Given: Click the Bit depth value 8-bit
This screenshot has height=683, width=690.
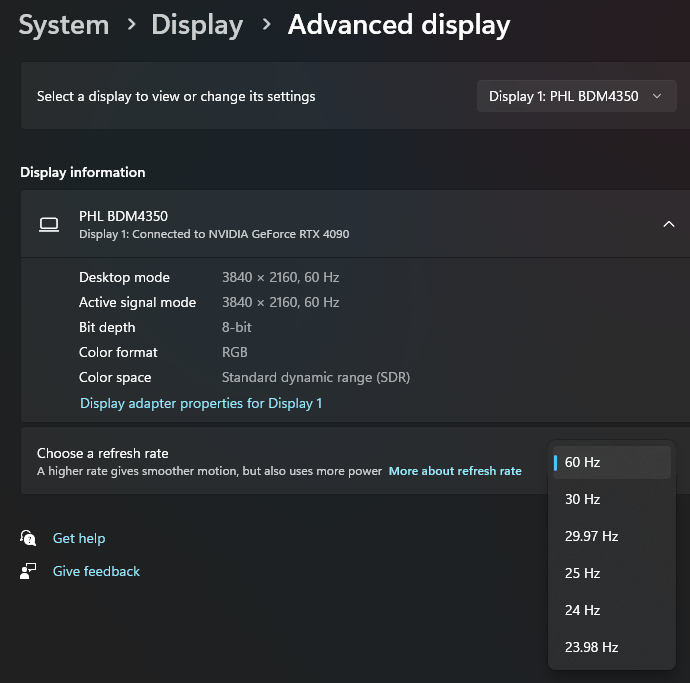Looking at the screenshot, I should 237,327.
